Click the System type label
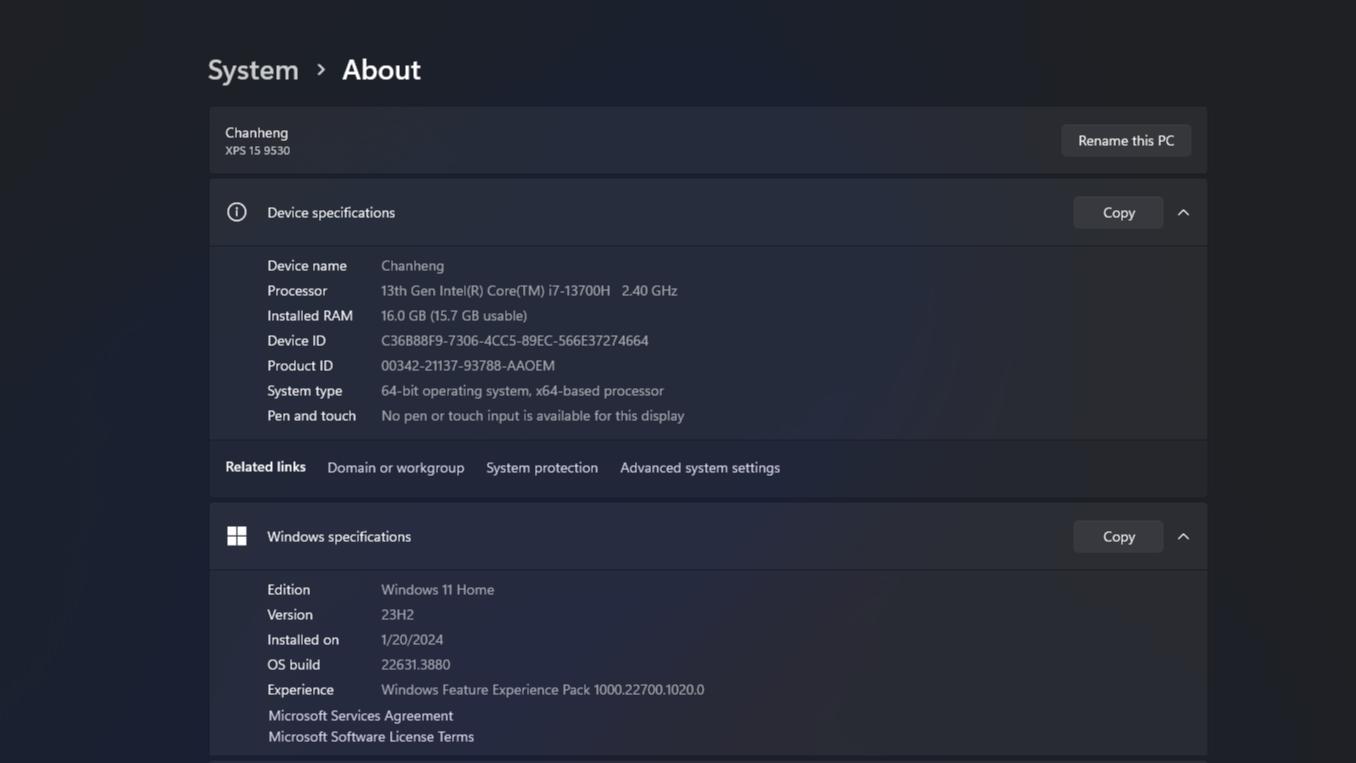Screen dimensions: 1356x763 click(x=304, y=390)
